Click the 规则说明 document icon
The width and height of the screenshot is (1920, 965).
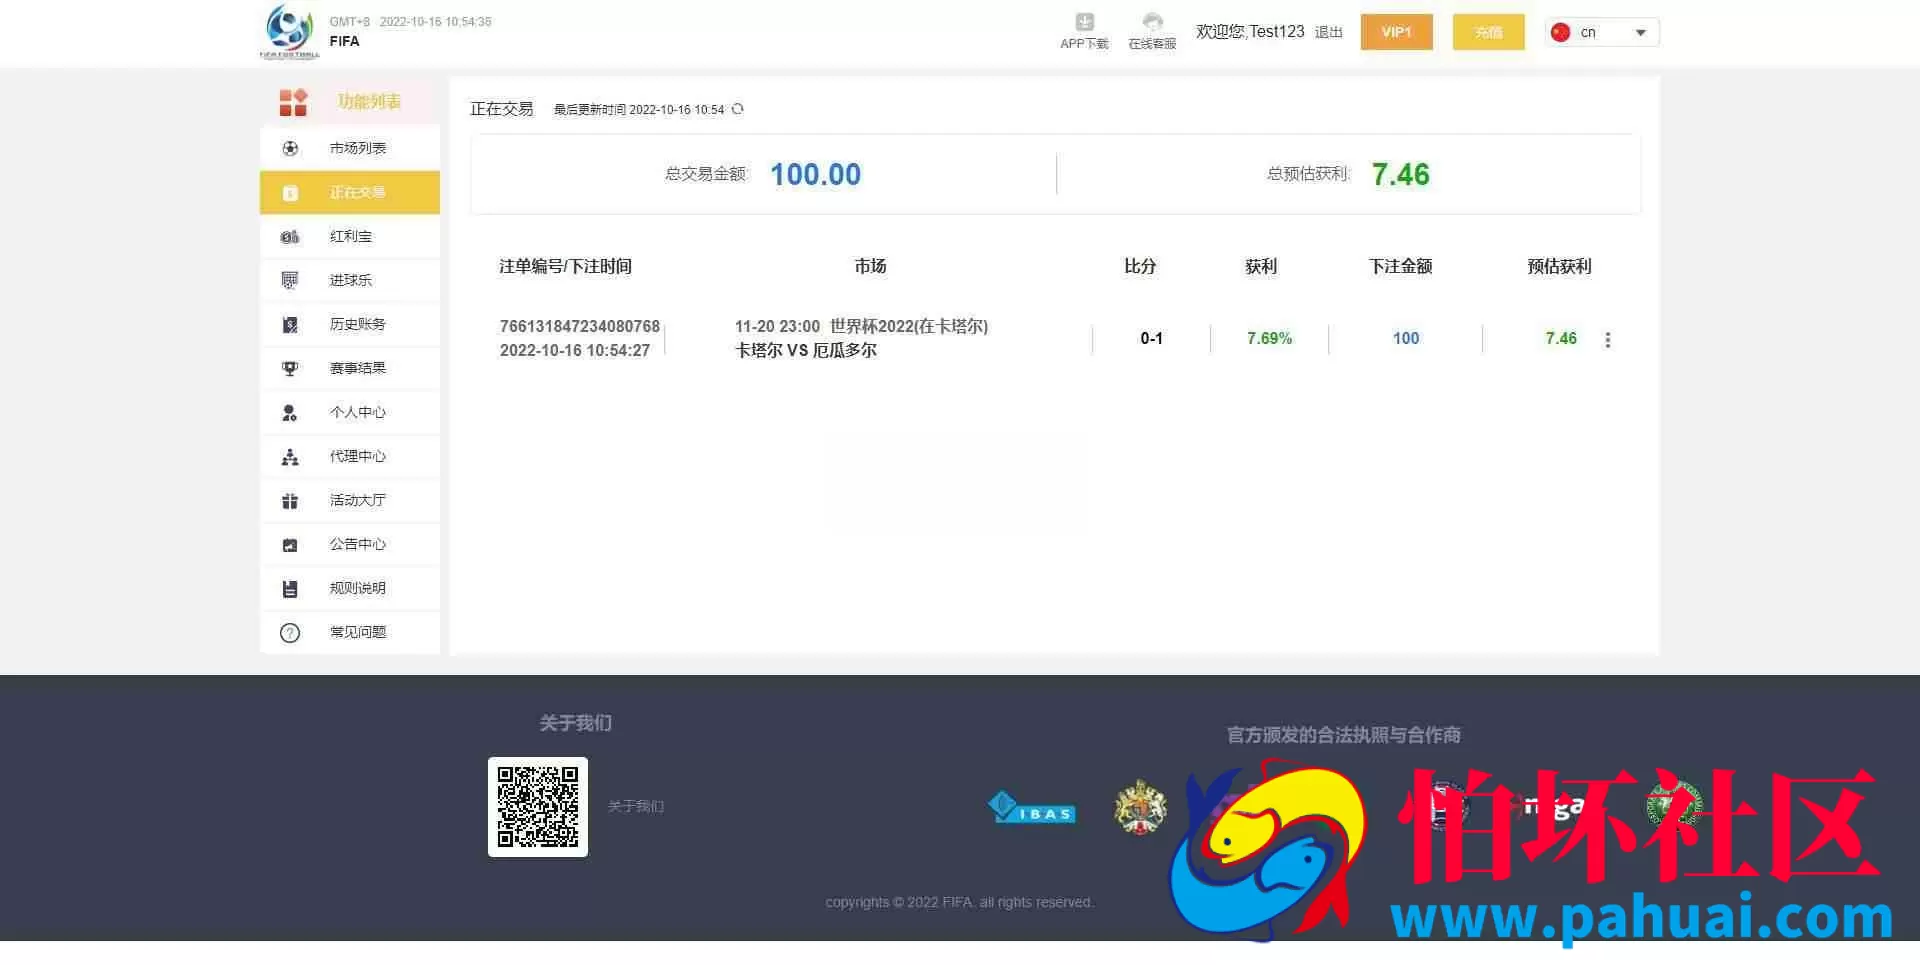pos(290,588)
